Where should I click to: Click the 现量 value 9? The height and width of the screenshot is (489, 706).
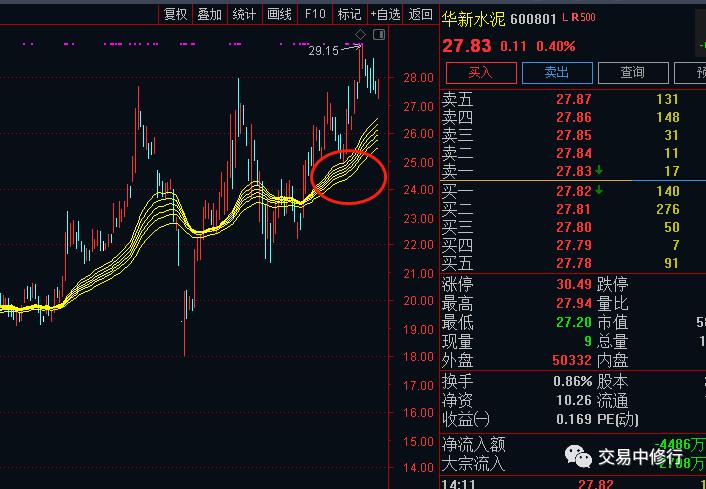588,341
